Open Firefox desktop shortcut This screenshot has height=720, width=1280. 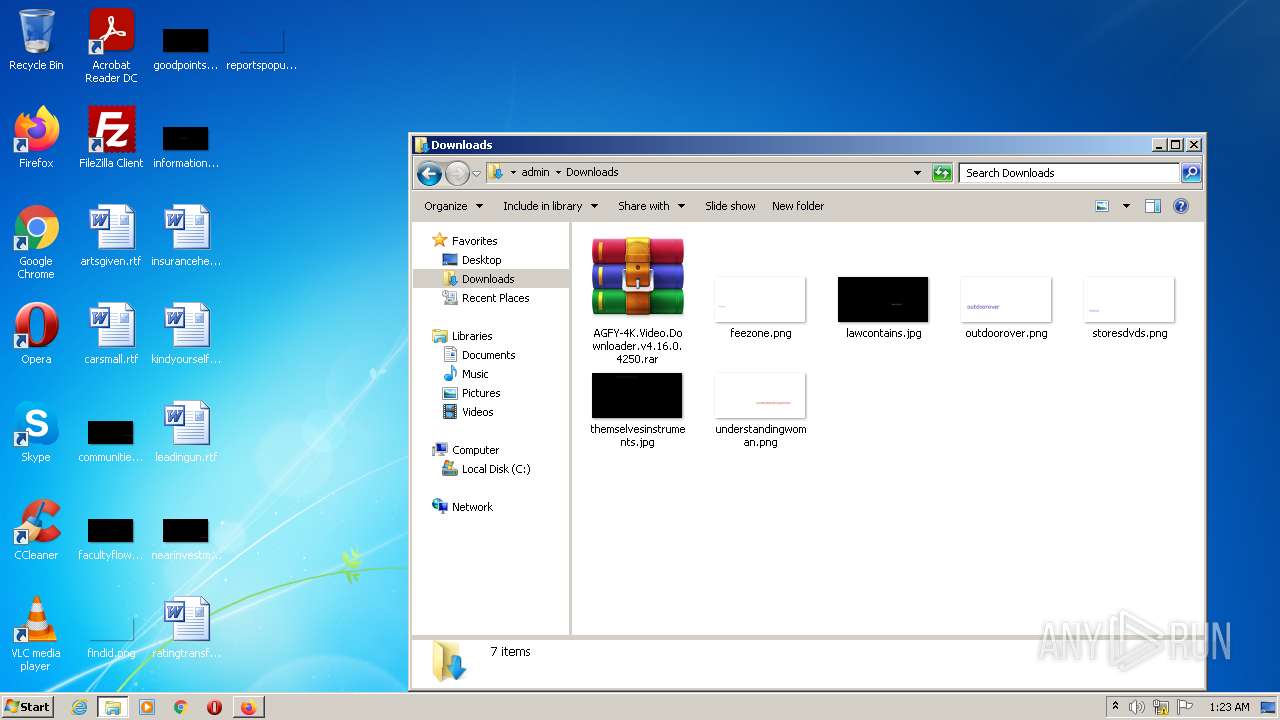[x=36, y=138]
